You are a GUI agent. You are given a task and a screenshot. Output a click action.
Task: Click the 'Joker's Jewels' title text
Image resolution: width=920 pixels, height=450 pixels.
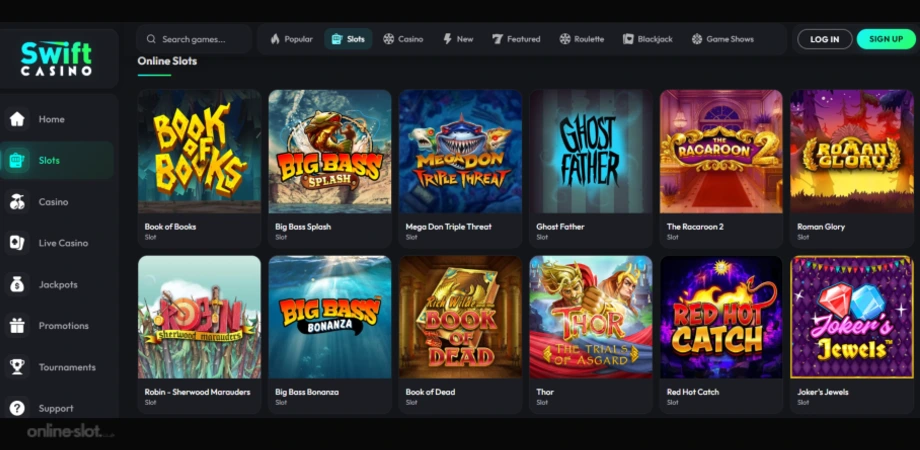point(823,392)
